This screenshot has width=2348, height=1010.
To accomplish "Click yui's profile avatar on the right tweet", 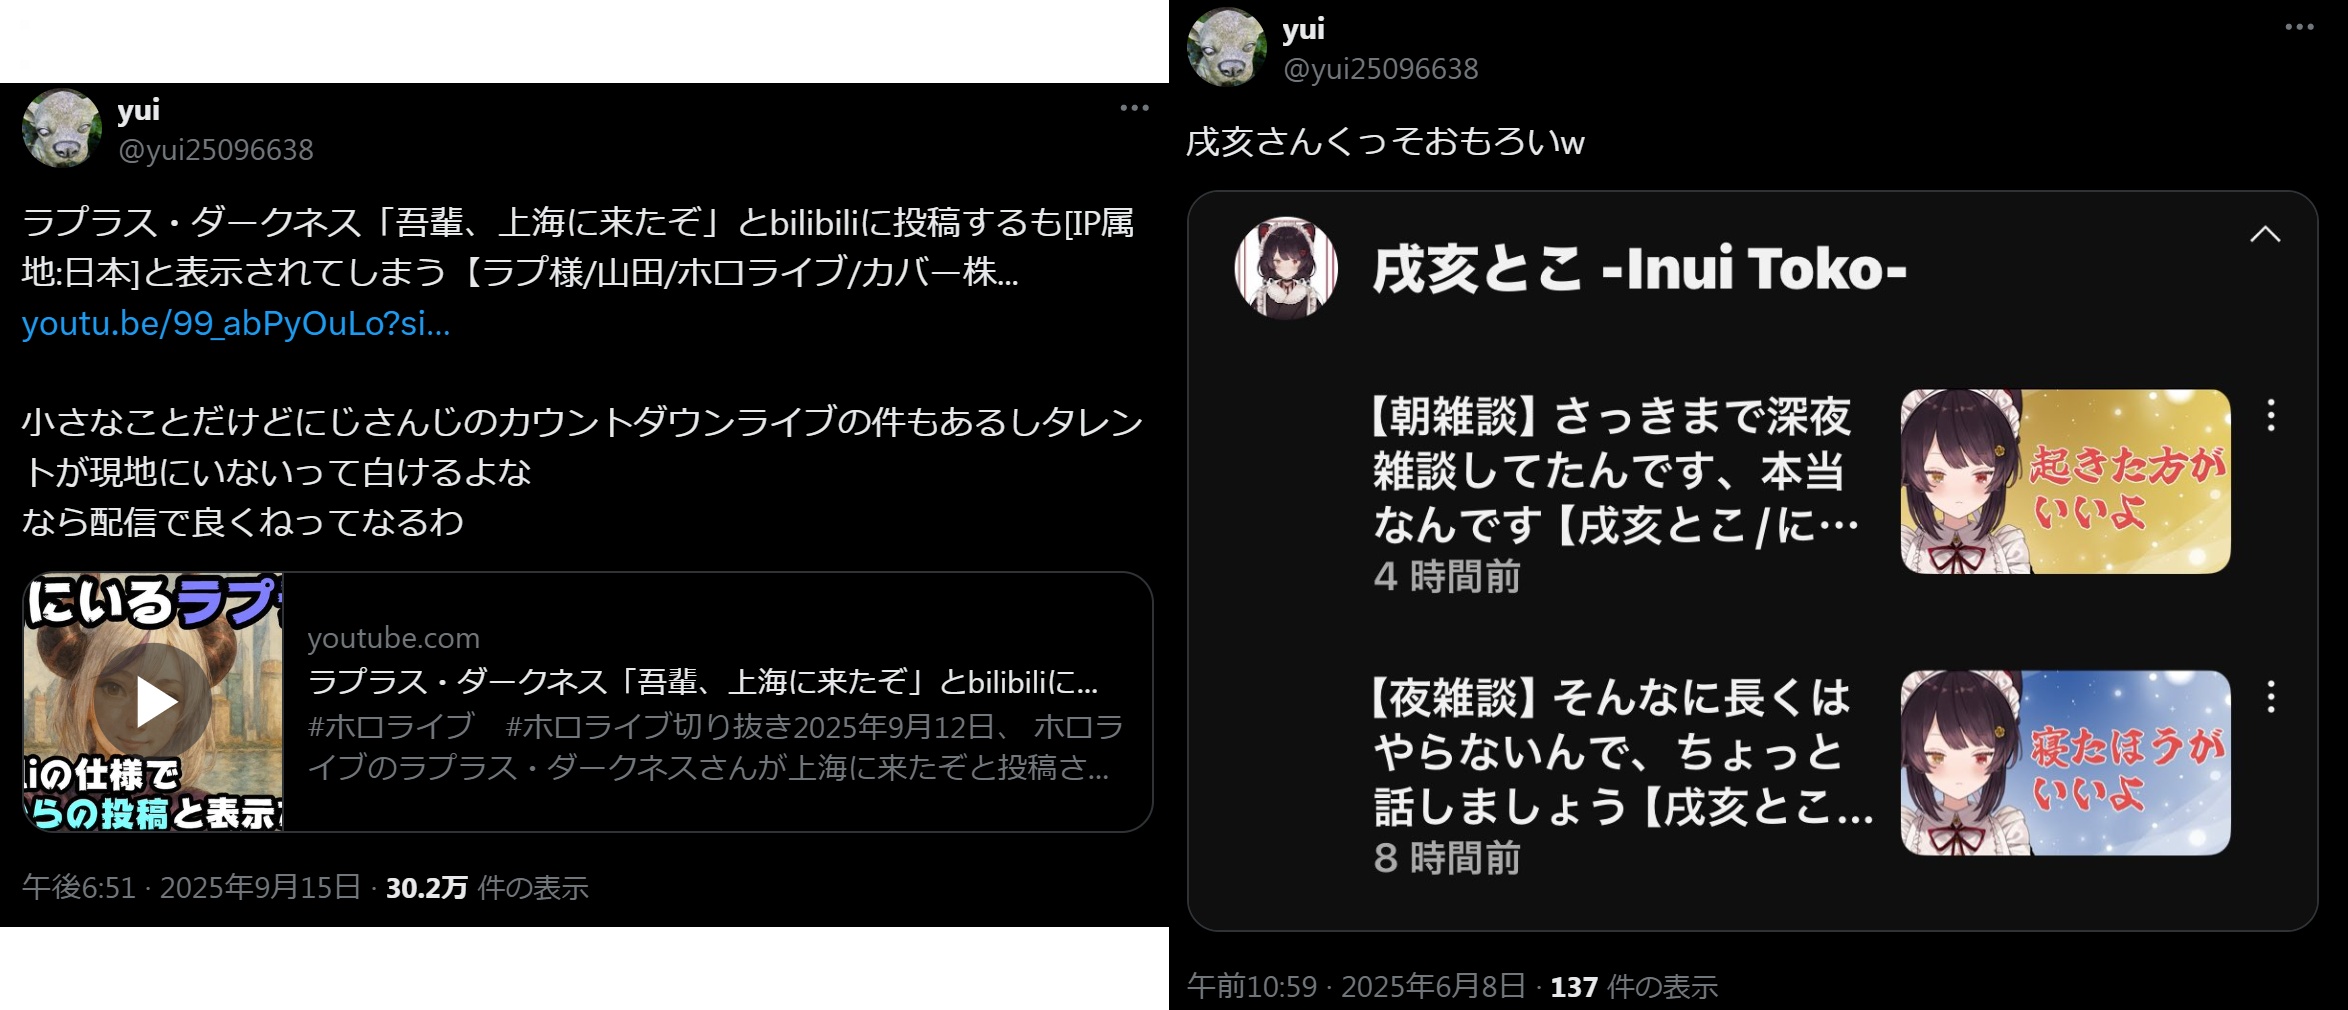I will [x=1227, y=47].
